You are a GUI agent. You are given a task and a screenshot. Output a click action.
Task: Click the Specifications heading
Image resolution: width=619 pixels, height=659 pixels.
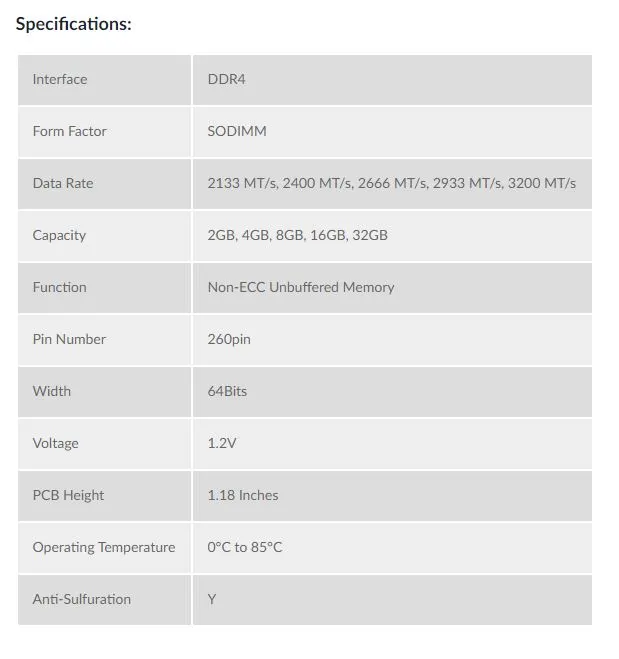coord(74,24)
